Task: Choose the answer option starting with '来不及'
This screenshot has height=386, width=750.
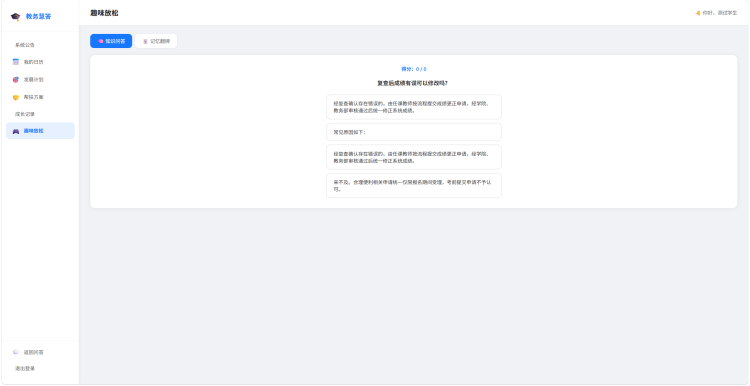Action: (414, 186)
